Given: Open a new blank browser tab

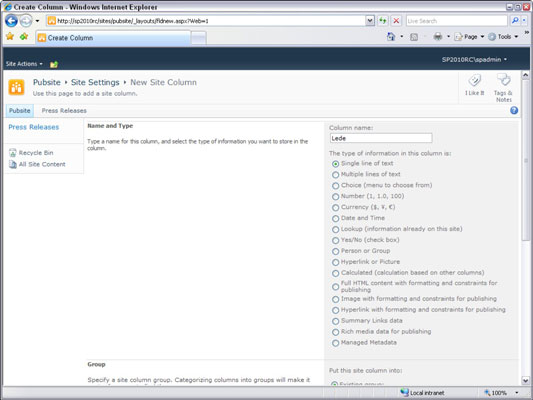Looking at the screenshot, I should [198, 38].
